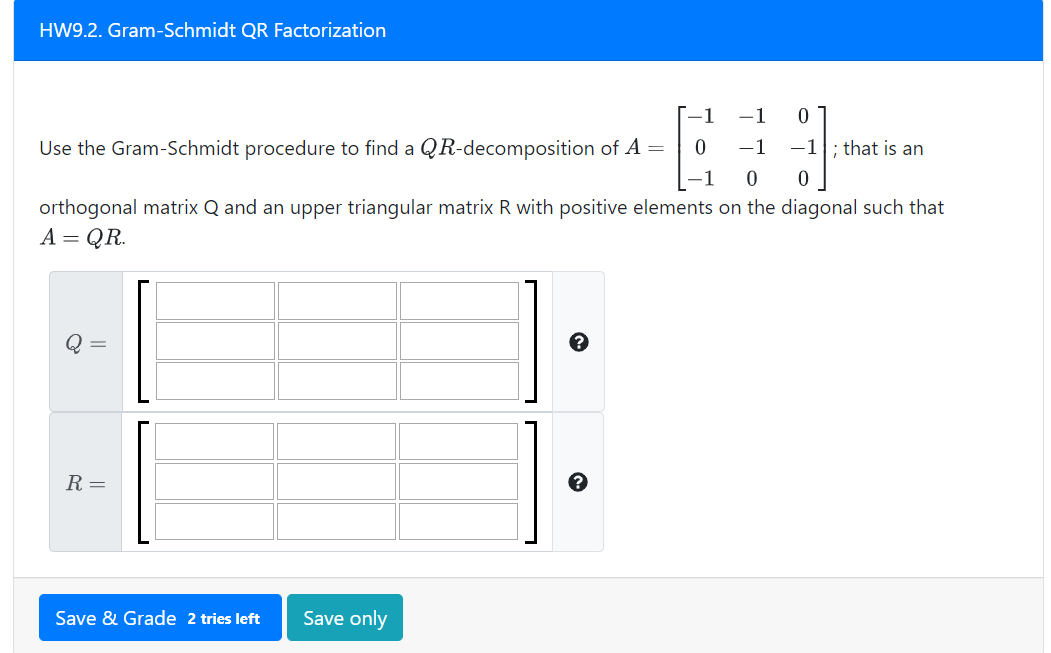
Task: Select the top-middle input cell of matrix Q
Action: pyautogui.click(x=336, y=300)
